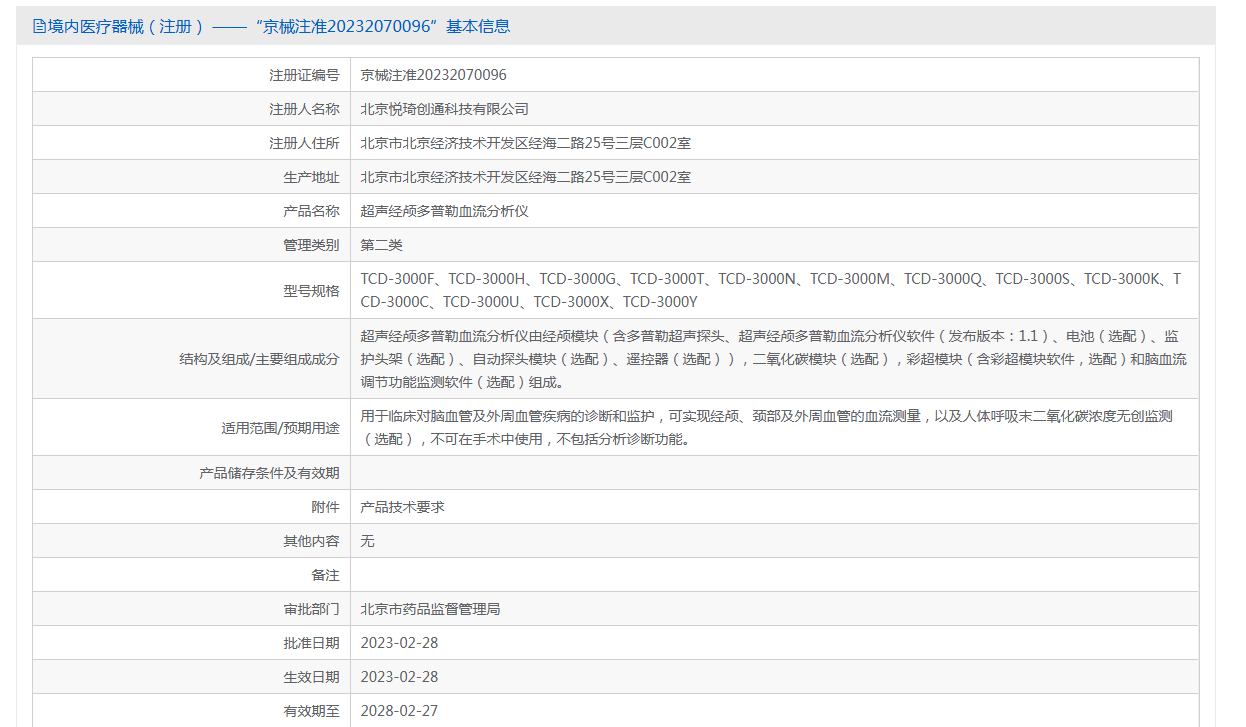Select 2023-02-28 in the 批准日期 row

[x=400, y=643]
